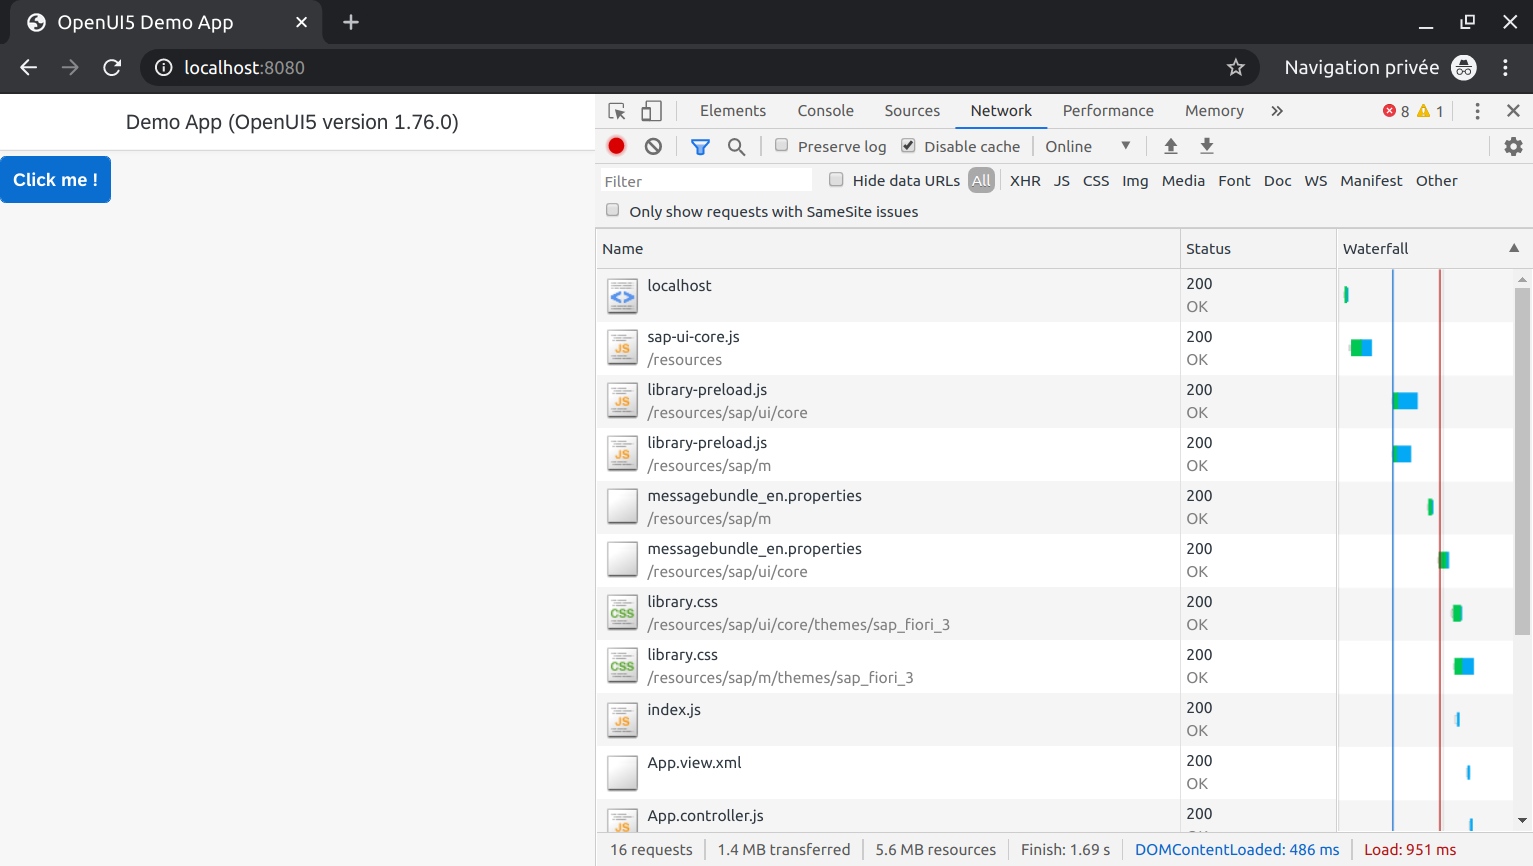Screen dimensions: 1533x866
Task: Filter requests by XHR
Action: [1025, 181]
